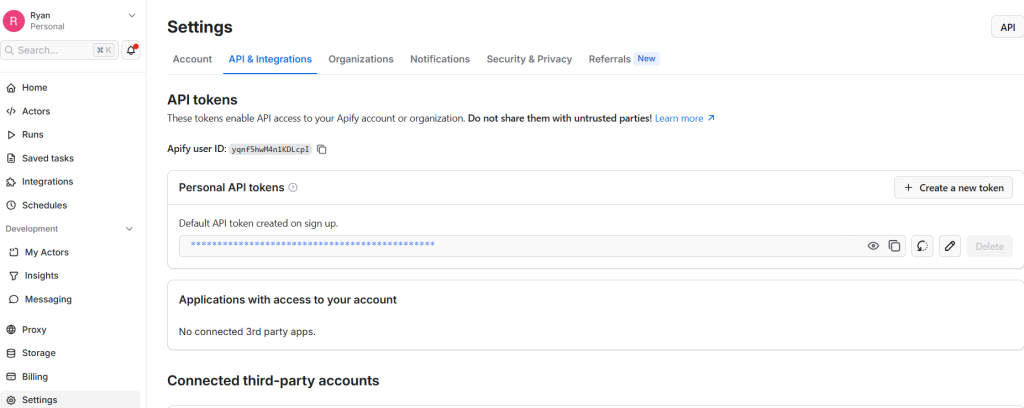Click the disabled Delete button

point(989,246)
